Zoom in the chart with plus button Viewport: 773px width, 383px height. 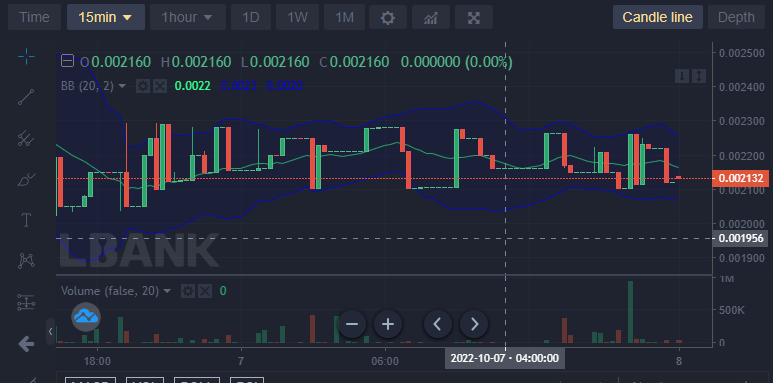pyautogui.click(x=388, y=324)
